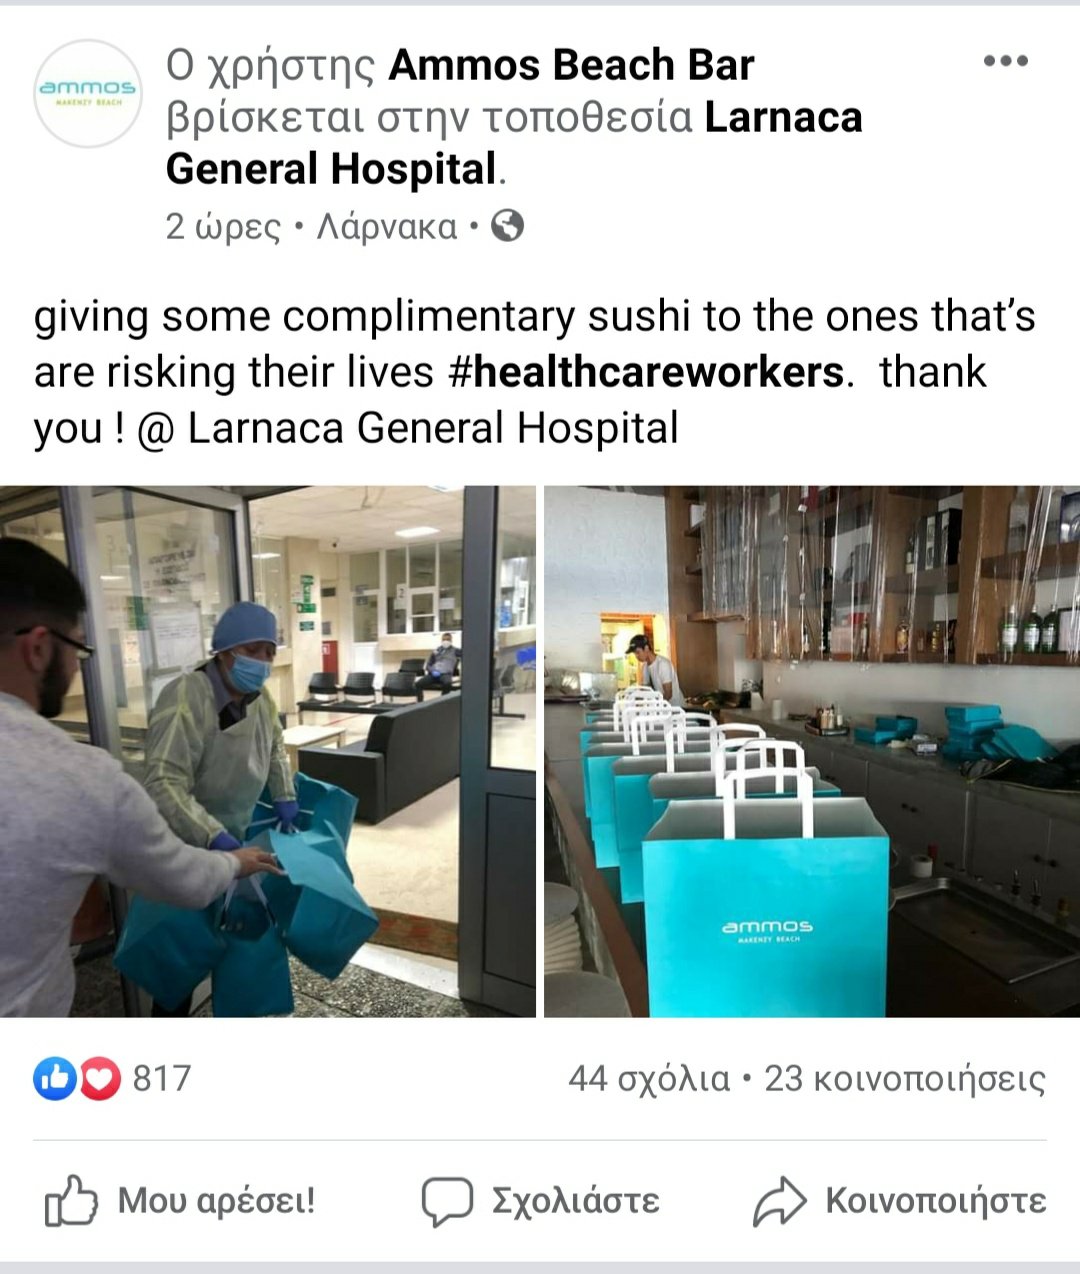Click the red heart reaction icon
The image size is (1080, 1274).
(x=99, y=1078)
